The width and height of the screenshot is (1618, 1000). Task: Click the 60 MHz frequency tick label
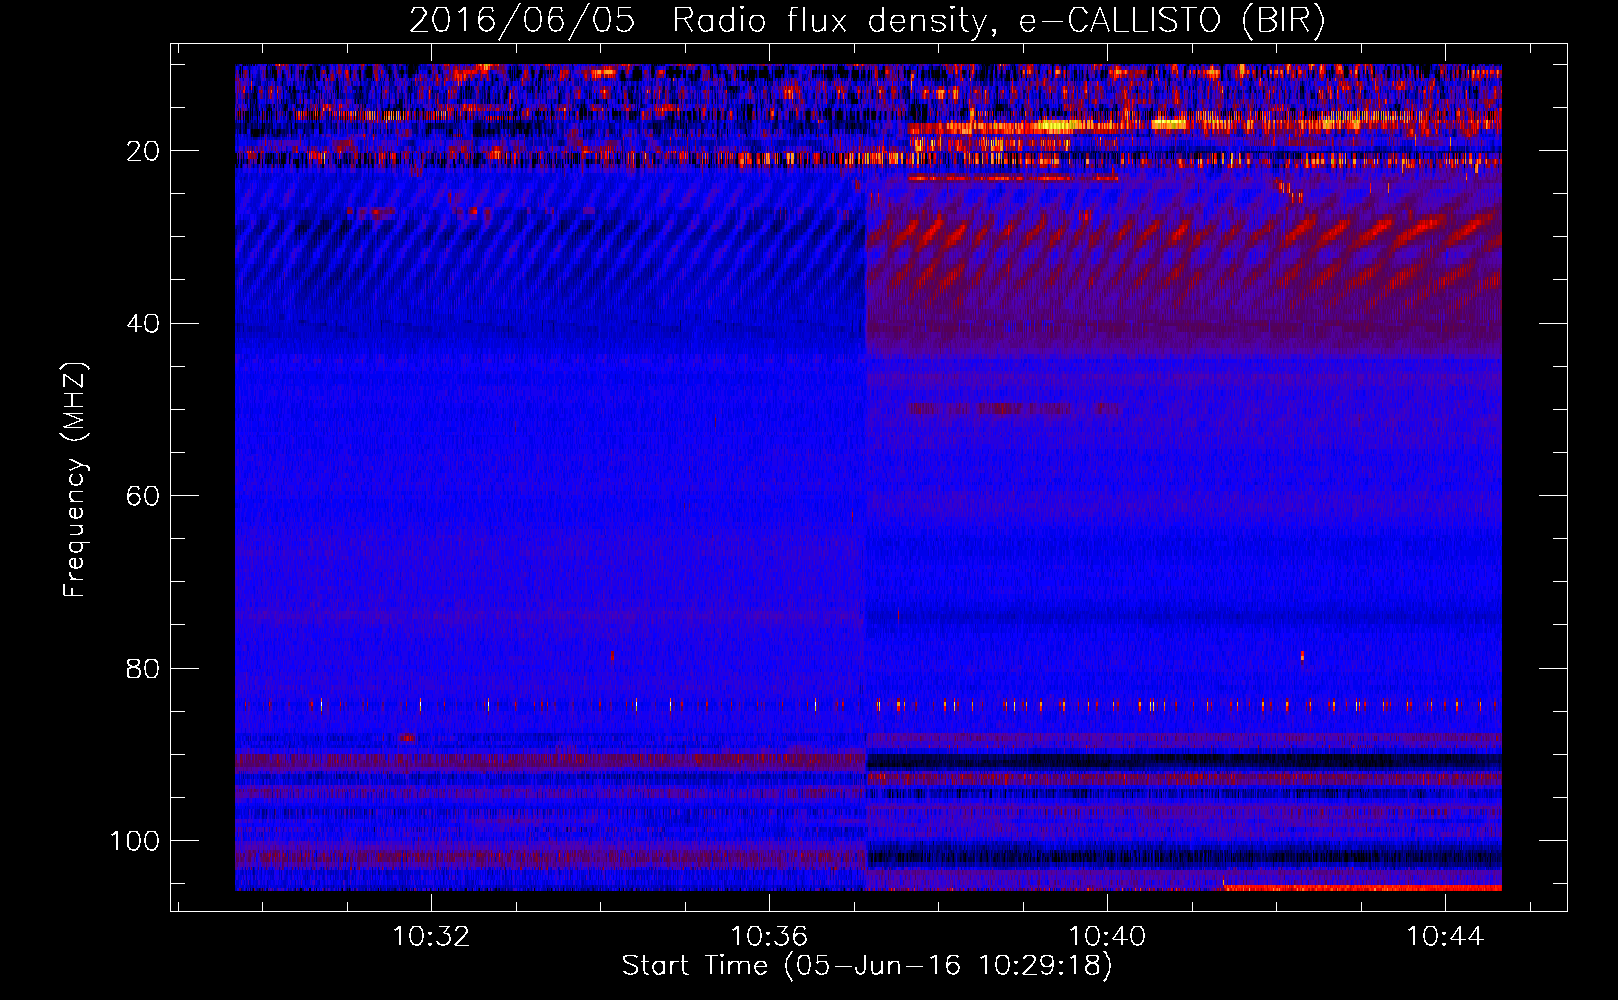click(x=143, y=496)
